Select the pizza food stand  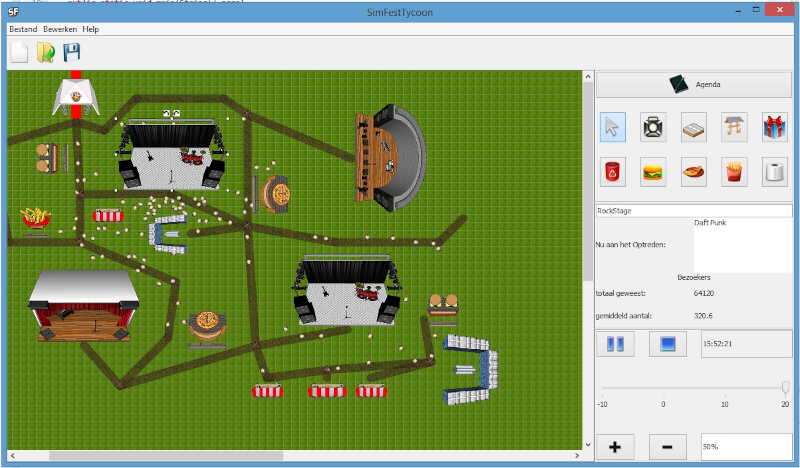[694, 172]
